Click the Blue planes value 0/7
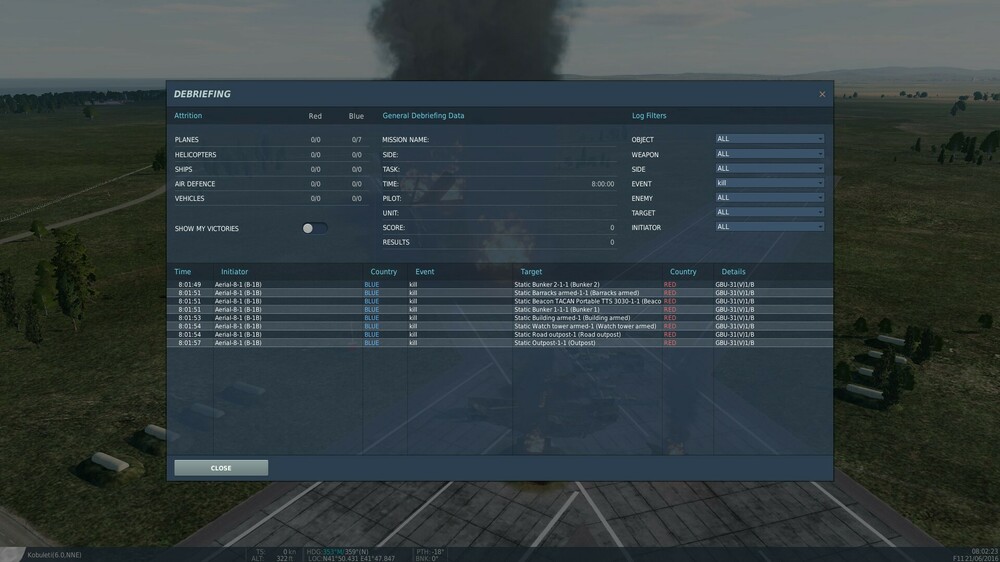Image resolution: width=1000 pixels, height=562 pixels. click(x=357, y=140)
